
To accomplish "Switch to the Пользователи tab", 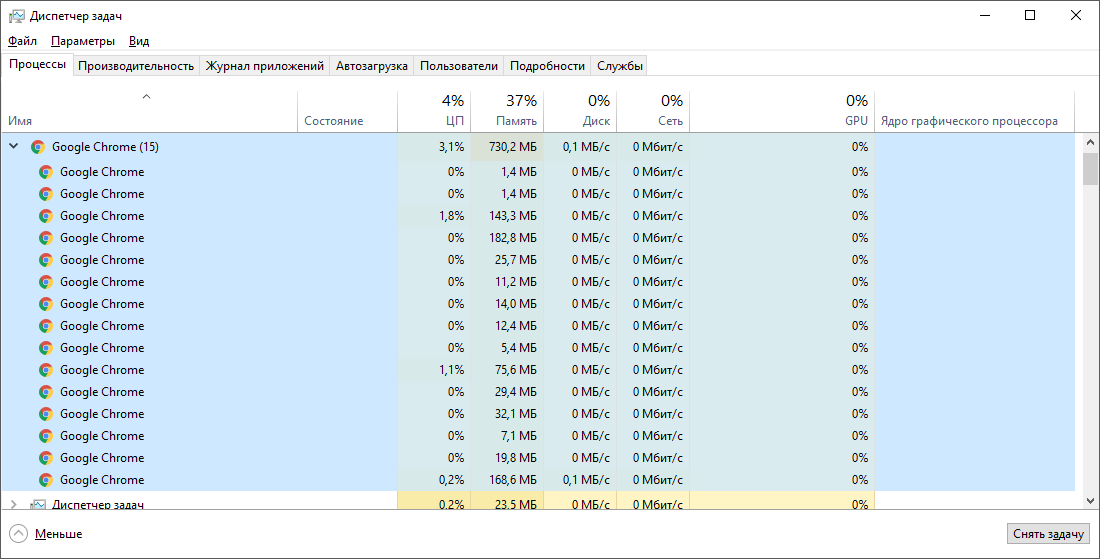I will (x=459, y=66).
